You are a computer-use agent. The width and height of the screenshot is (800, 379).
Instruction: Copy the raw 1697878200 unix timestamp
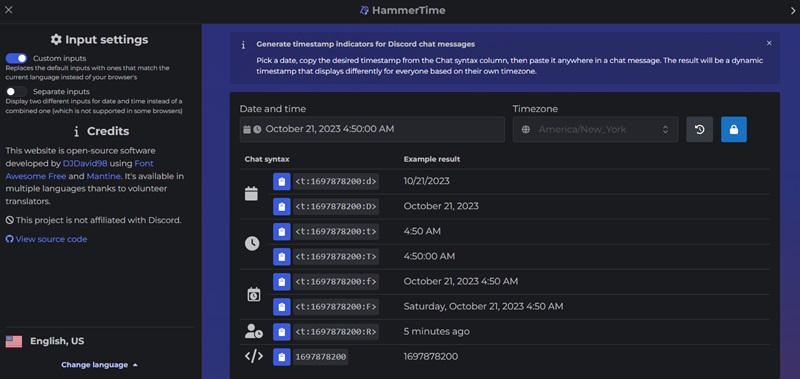coord(282,357)
